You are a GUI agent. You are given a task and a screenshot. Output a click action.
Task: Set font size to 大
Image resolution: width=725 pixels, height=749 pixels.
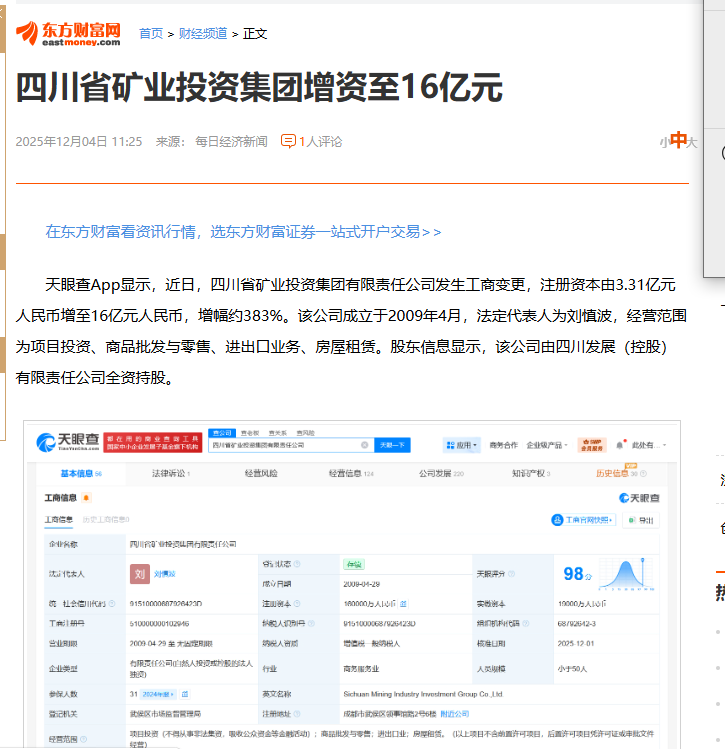coord(692,143)
